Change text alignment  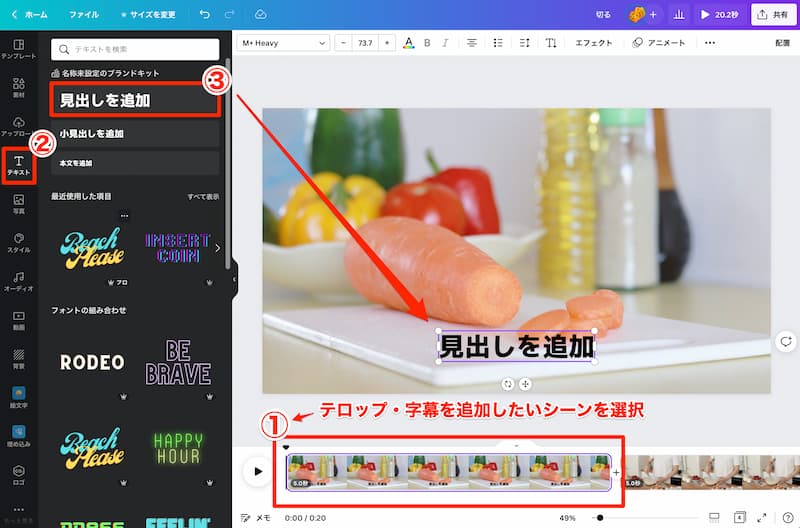[x=472, y=43]
